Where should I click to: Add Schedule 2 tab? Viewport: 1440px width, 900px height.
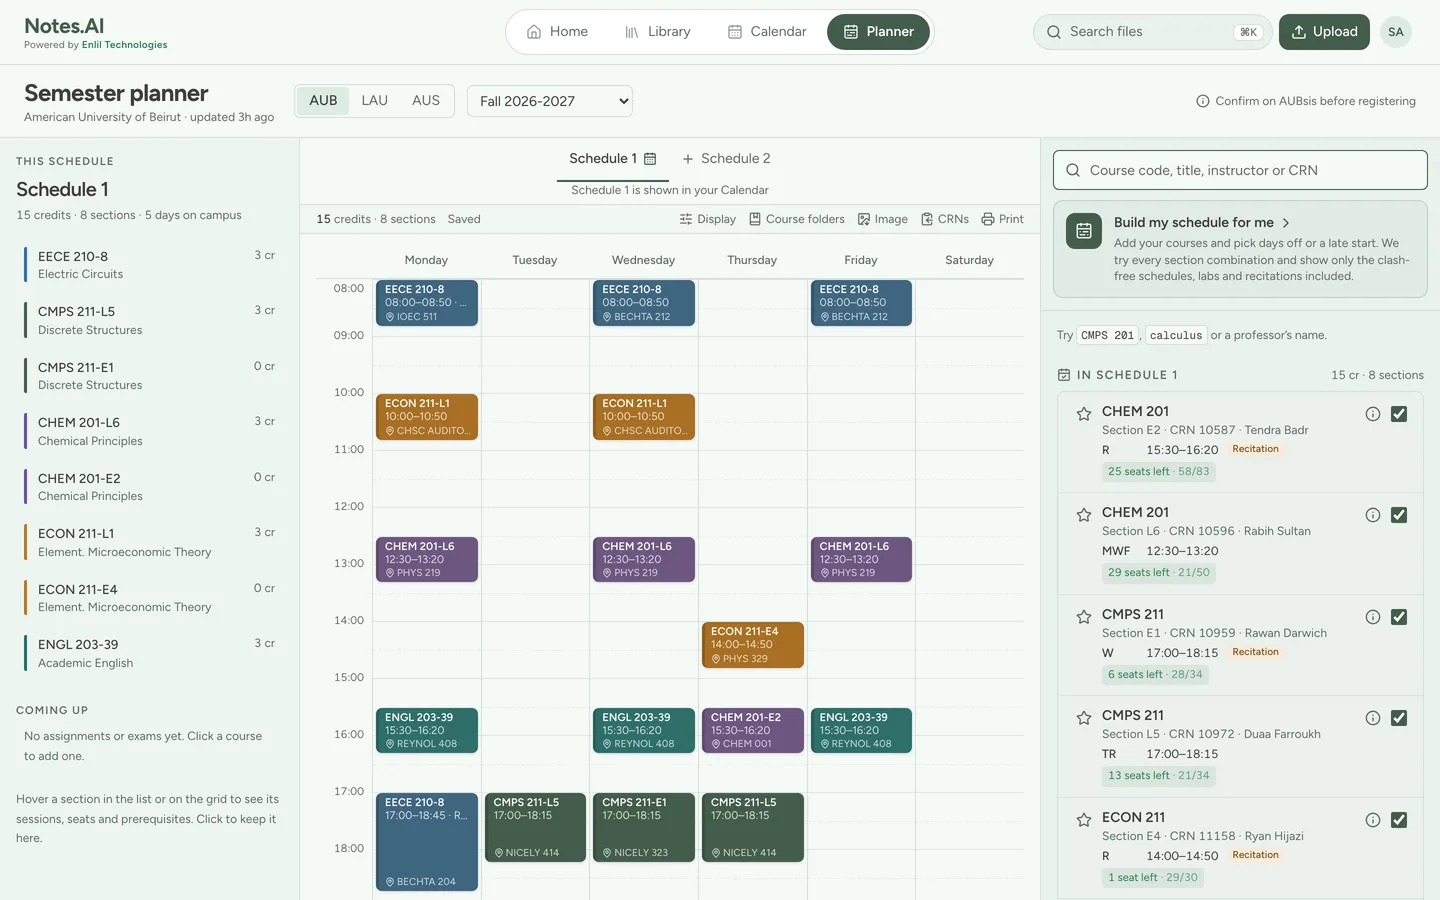tap(726, 158)
